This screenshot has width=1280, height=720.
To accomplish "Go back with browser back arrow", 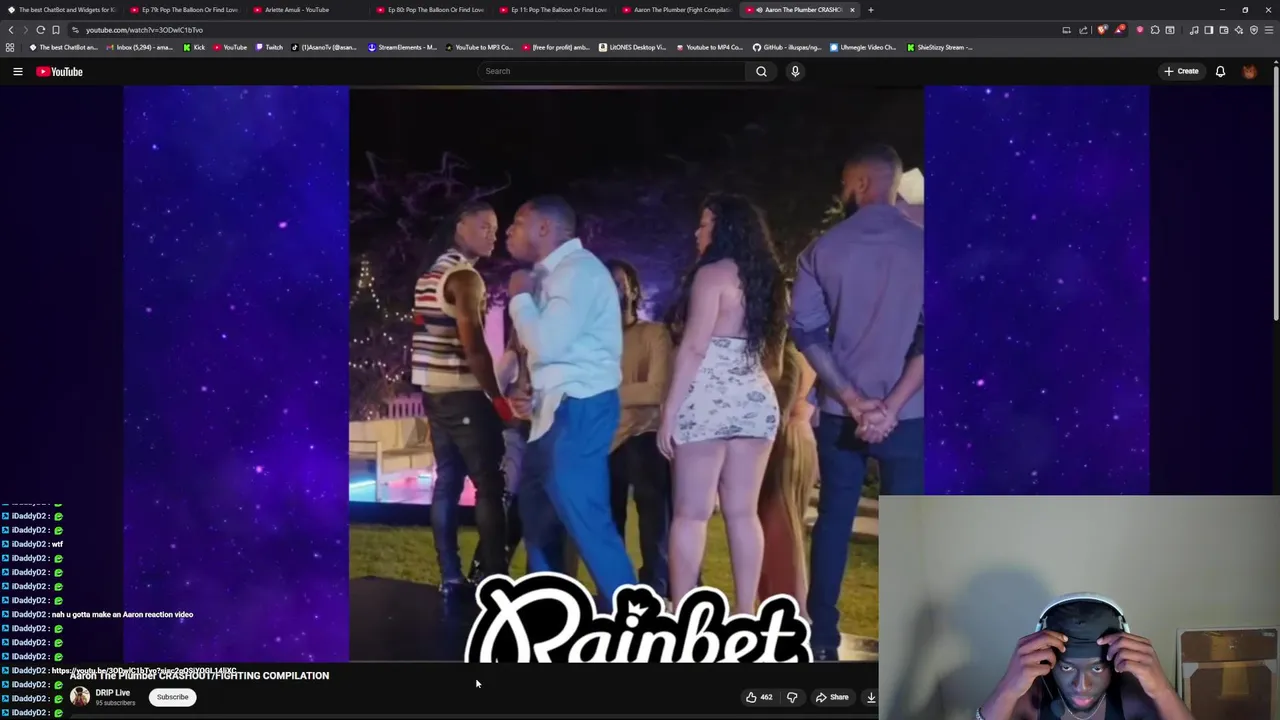I will tap(11, 30).
